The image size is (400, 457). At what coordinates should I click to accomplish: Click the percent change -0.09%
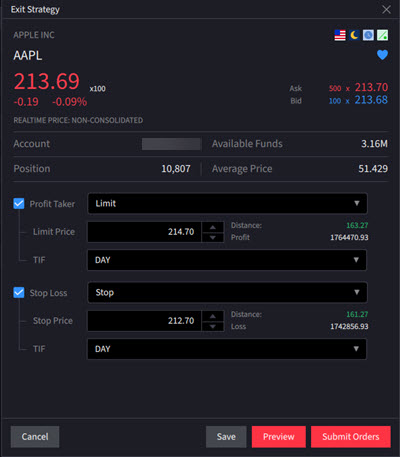tap(69, 102)
